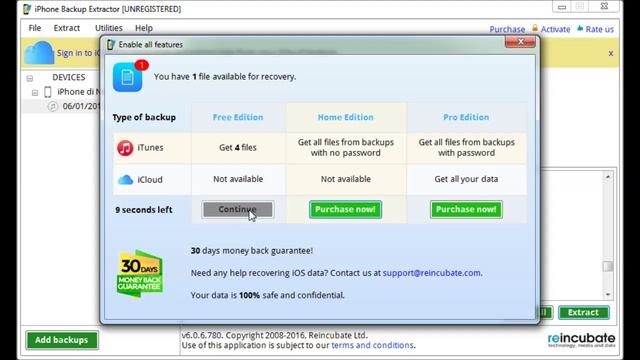This screenshot has width=640, height=360.
Task: Click the Purchase link in top bar
Action: (x=507, y=29)
